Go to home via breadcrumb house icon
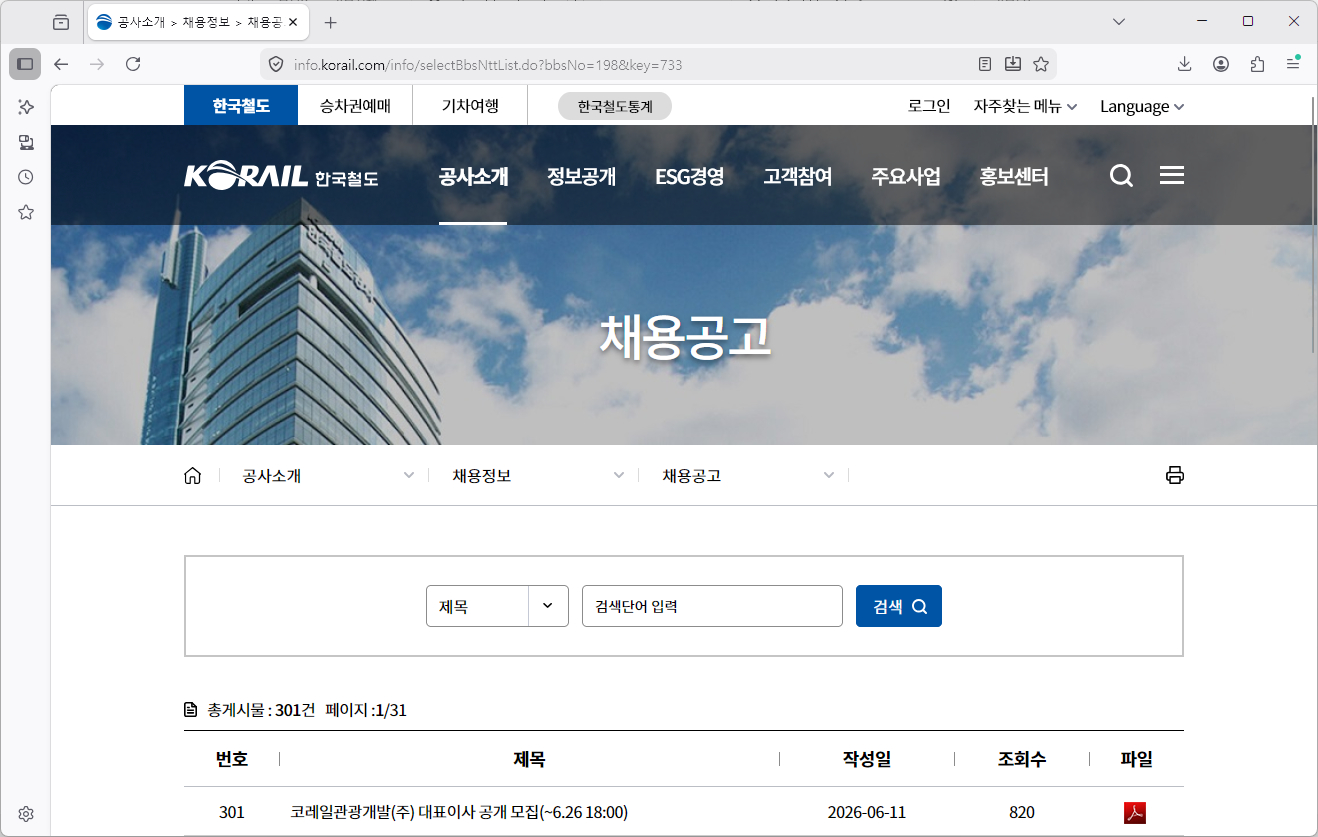The width and height of the screenshot is (1318, 837). 193,476
